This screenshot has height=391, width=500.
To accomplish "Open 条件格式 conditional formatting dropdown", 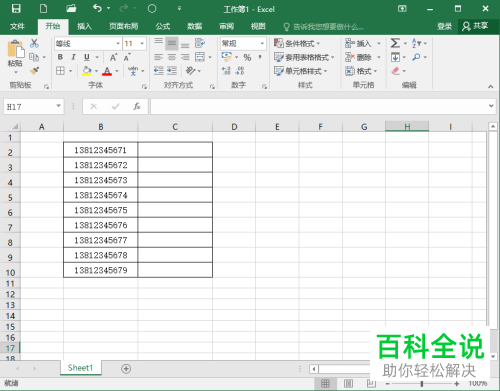I will pos(297,43).
